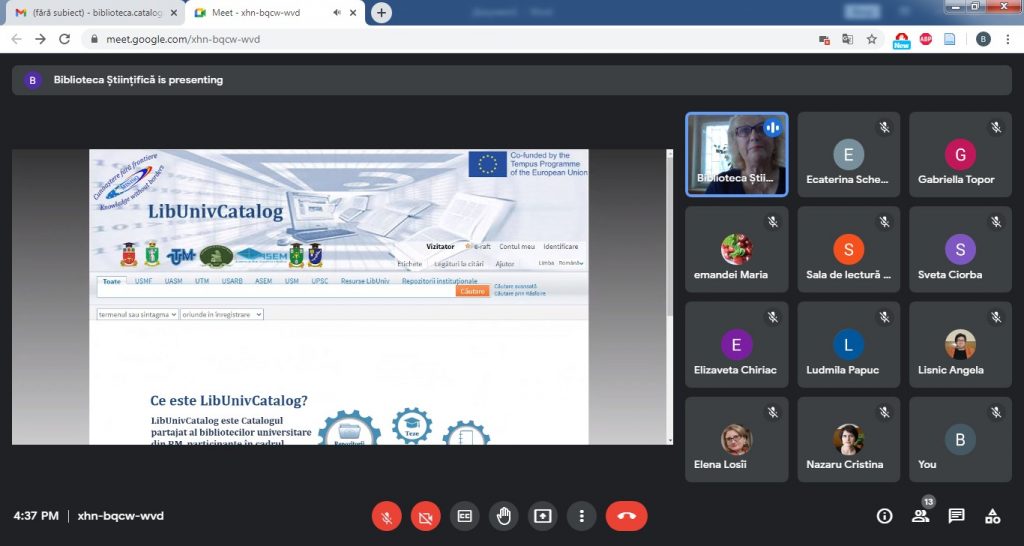Open termenul sau sintagma dropdown in presentation

(x=138, y=315)
